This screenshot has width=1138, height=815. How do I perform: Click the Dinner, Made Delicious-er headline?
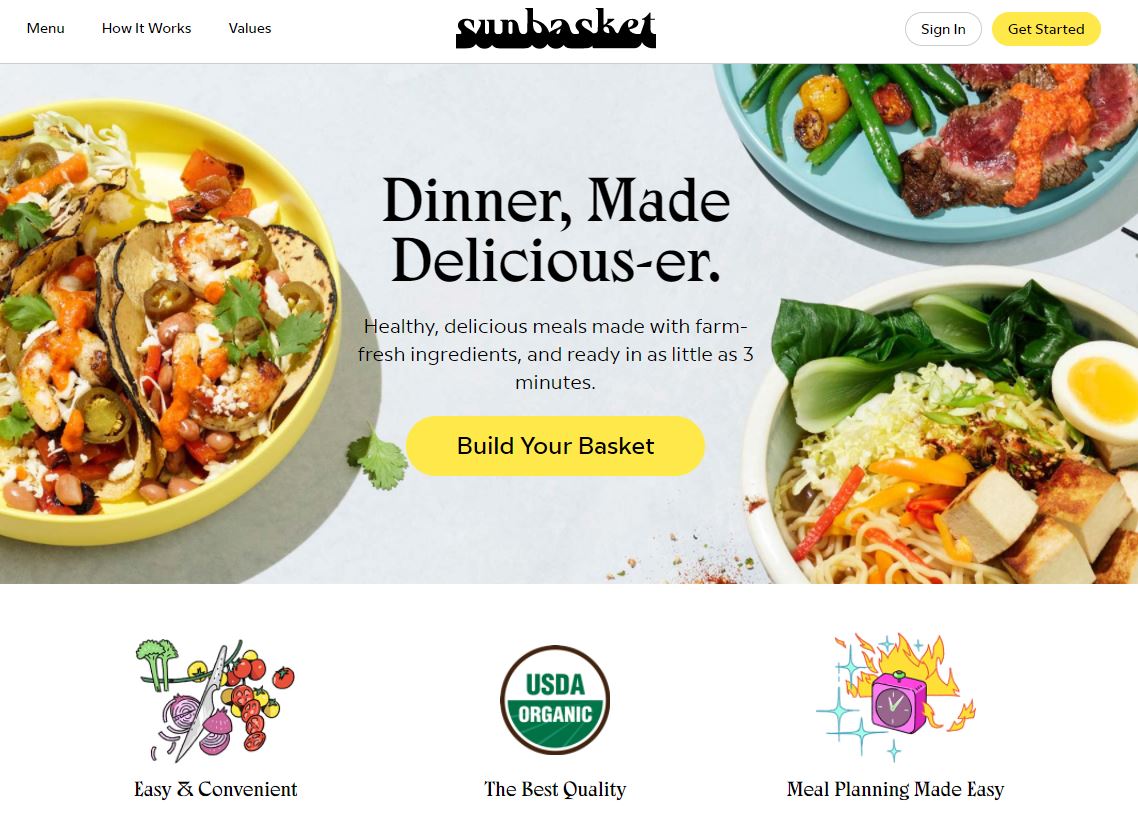point(555,230)
